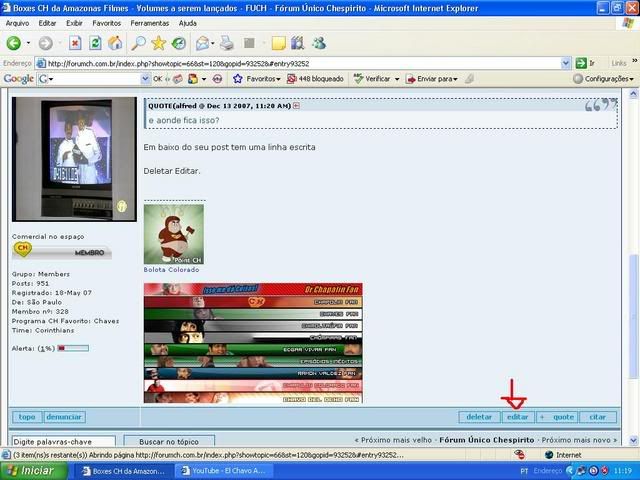Image resolution: width=640 pixels, height=480 pixels.
Task: Click the 1% alert percentage link
Action: click(46, 349)
